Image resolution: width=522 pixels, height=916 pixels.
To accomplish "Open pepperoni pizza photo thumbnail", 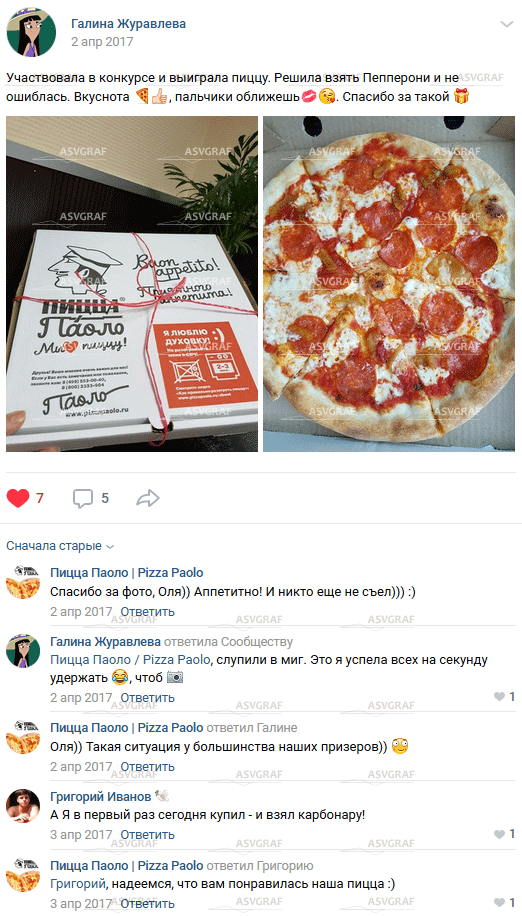I will 389,284.
